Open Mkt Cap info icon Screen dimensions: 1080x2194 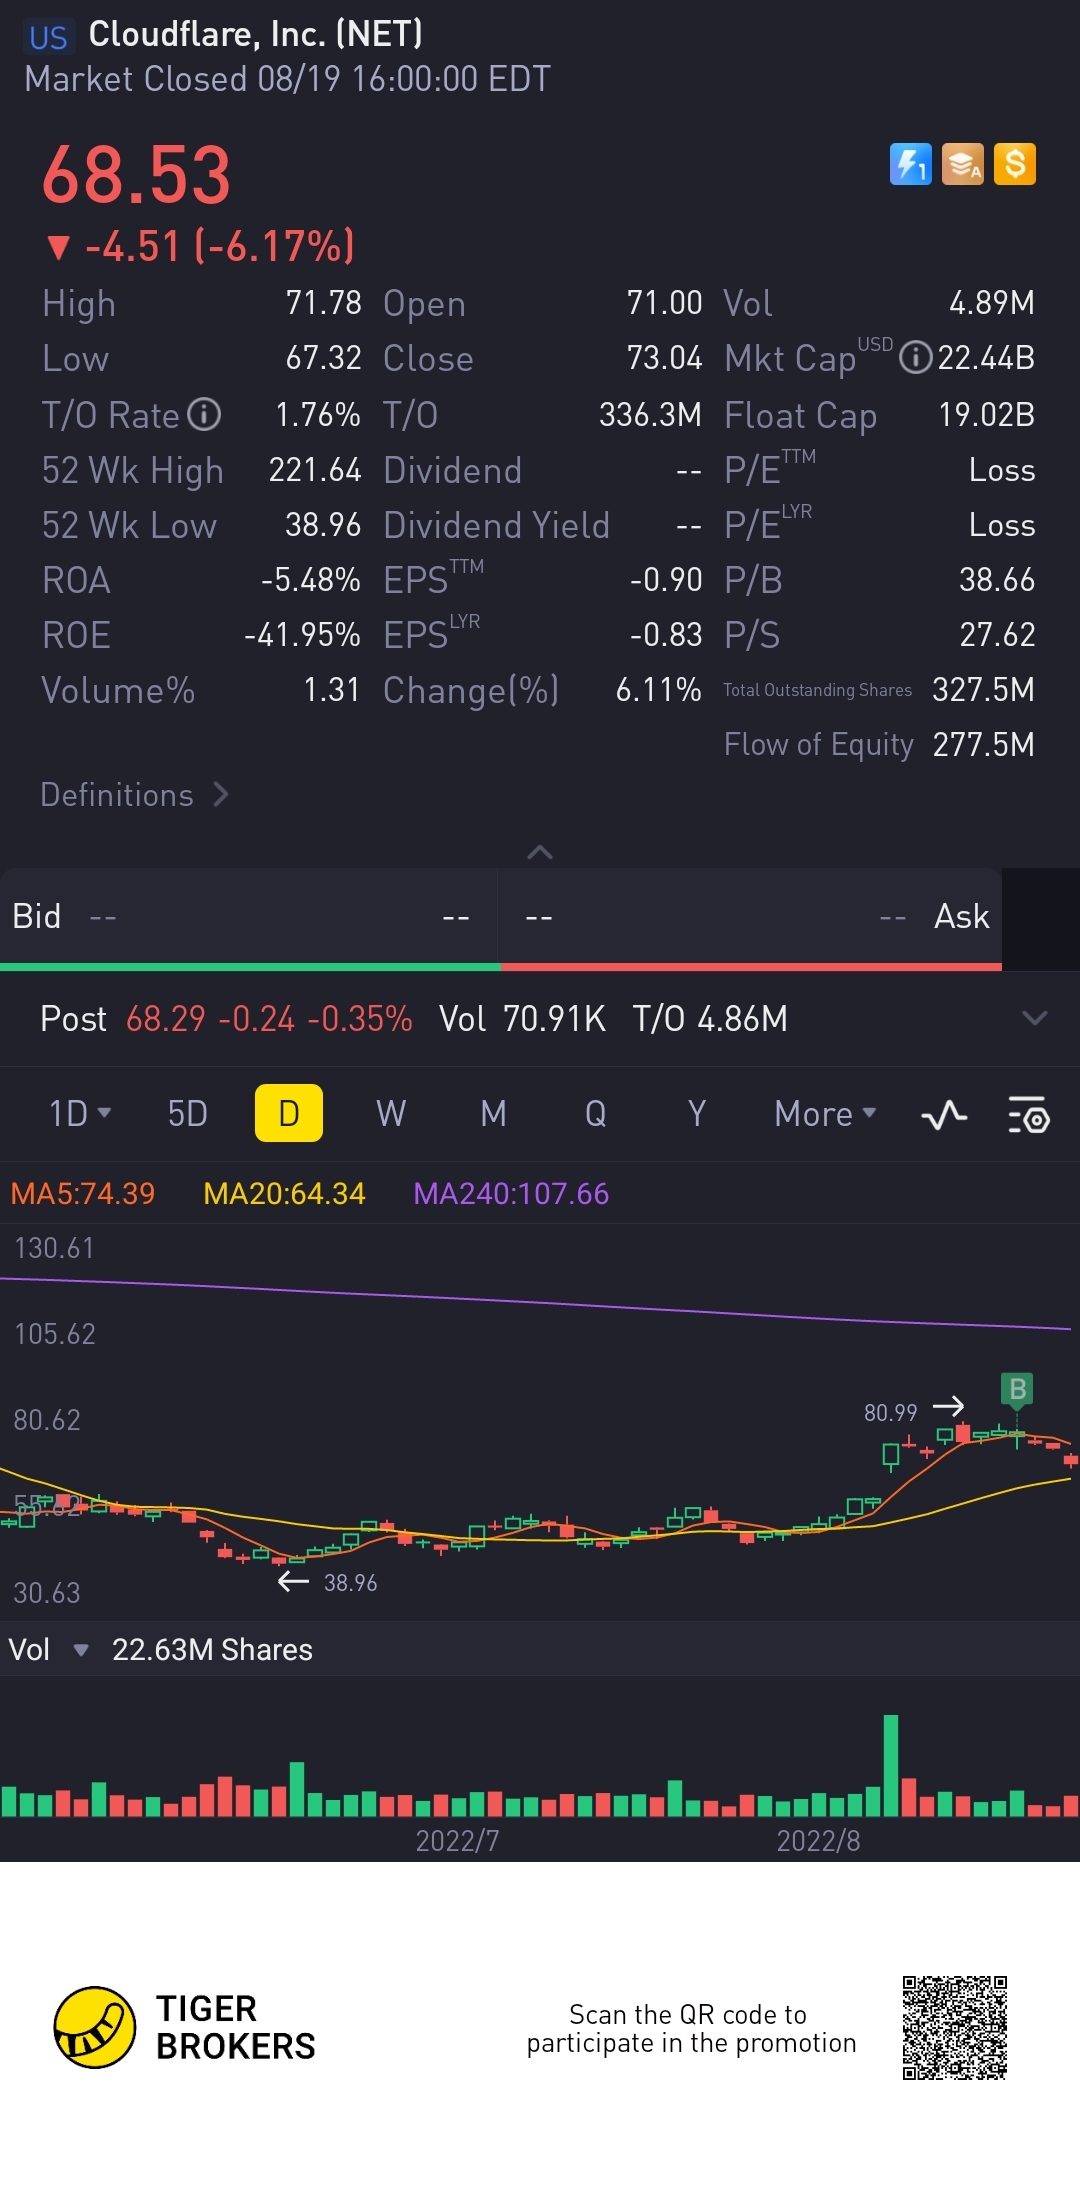click(x=915, y=357)
